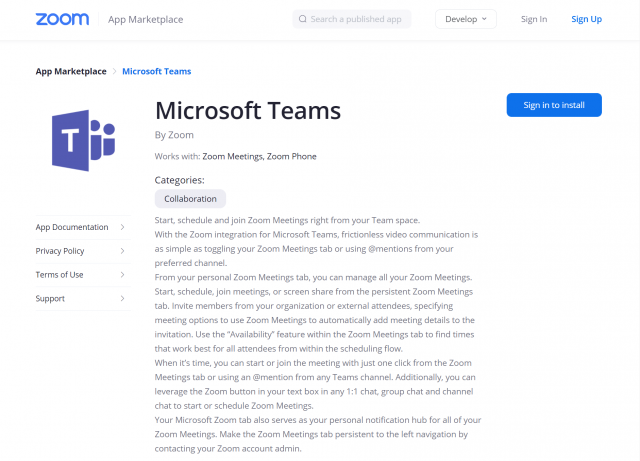
Task: Click the Categories: label
Action: coord(180,180)
